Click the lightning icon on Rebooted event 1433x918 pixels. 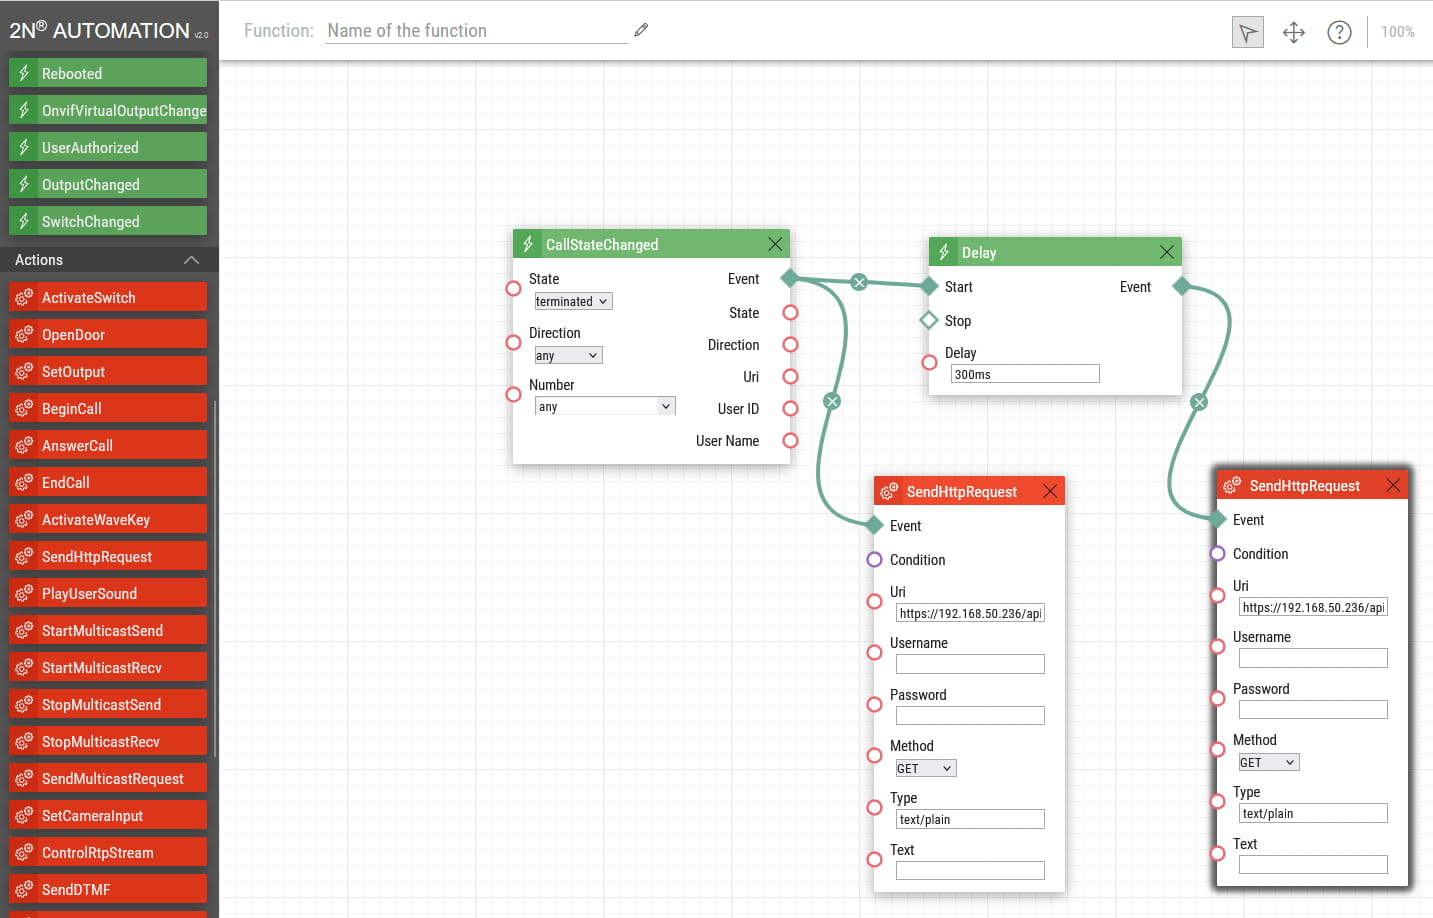pos(24,73)
